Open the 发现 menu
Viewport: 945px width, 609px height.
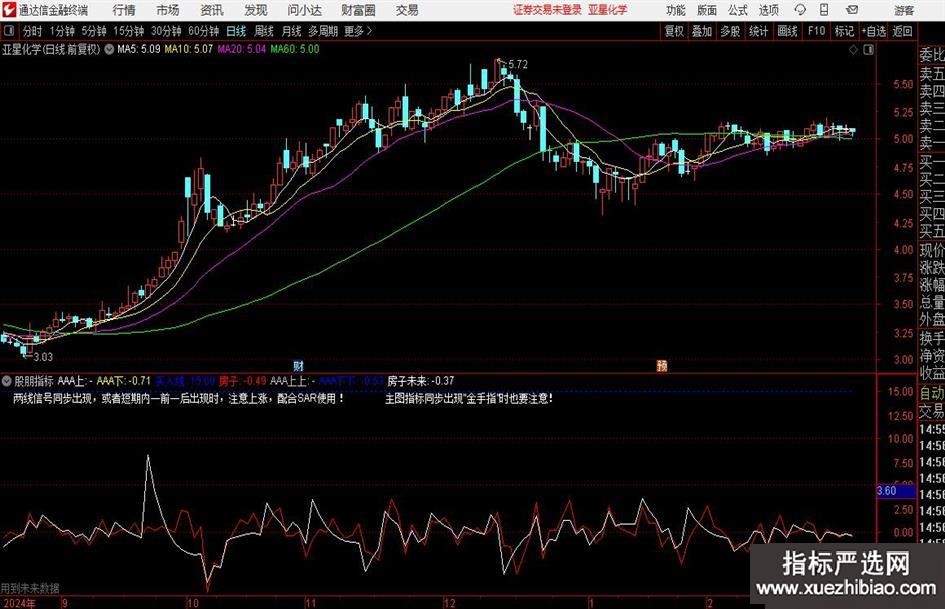[x=256, y=10]
